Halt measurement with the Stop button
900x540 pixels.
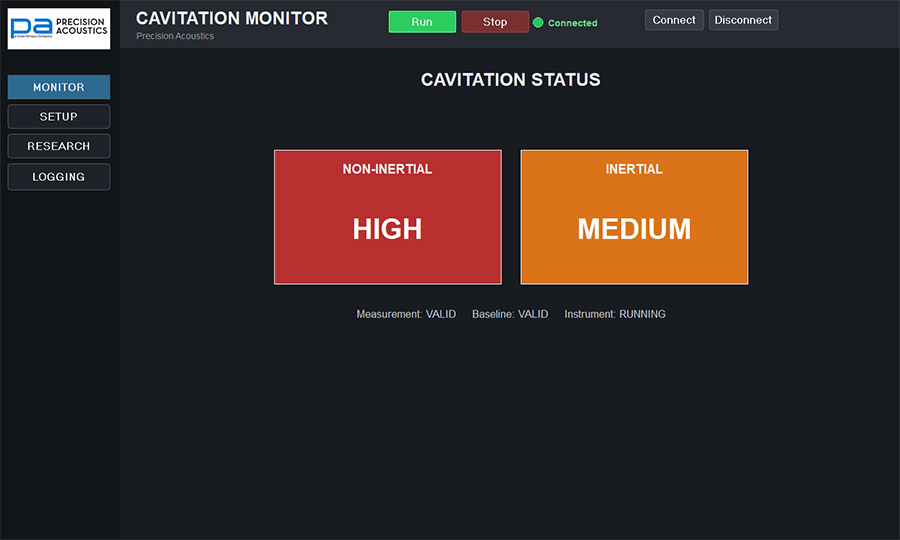pos(495,22)
